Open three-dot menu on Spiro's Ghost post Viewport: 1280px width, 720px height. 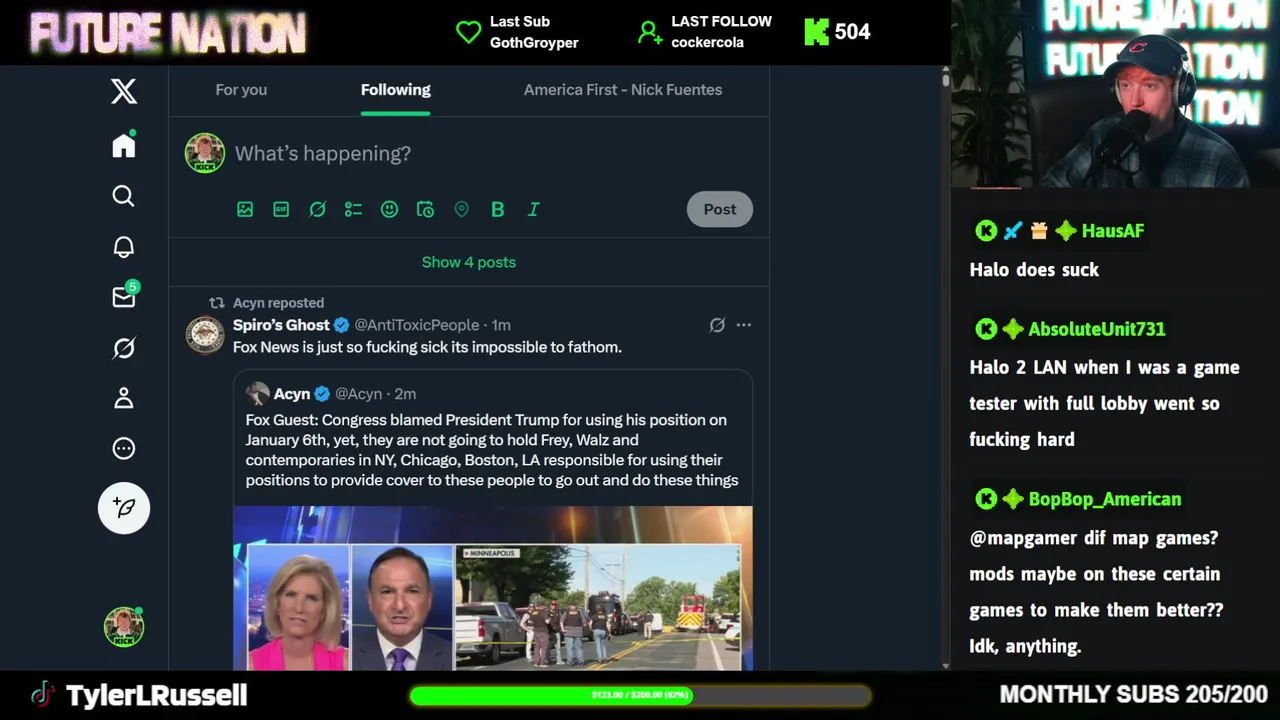pyautogui.click(x=744, y=325)
